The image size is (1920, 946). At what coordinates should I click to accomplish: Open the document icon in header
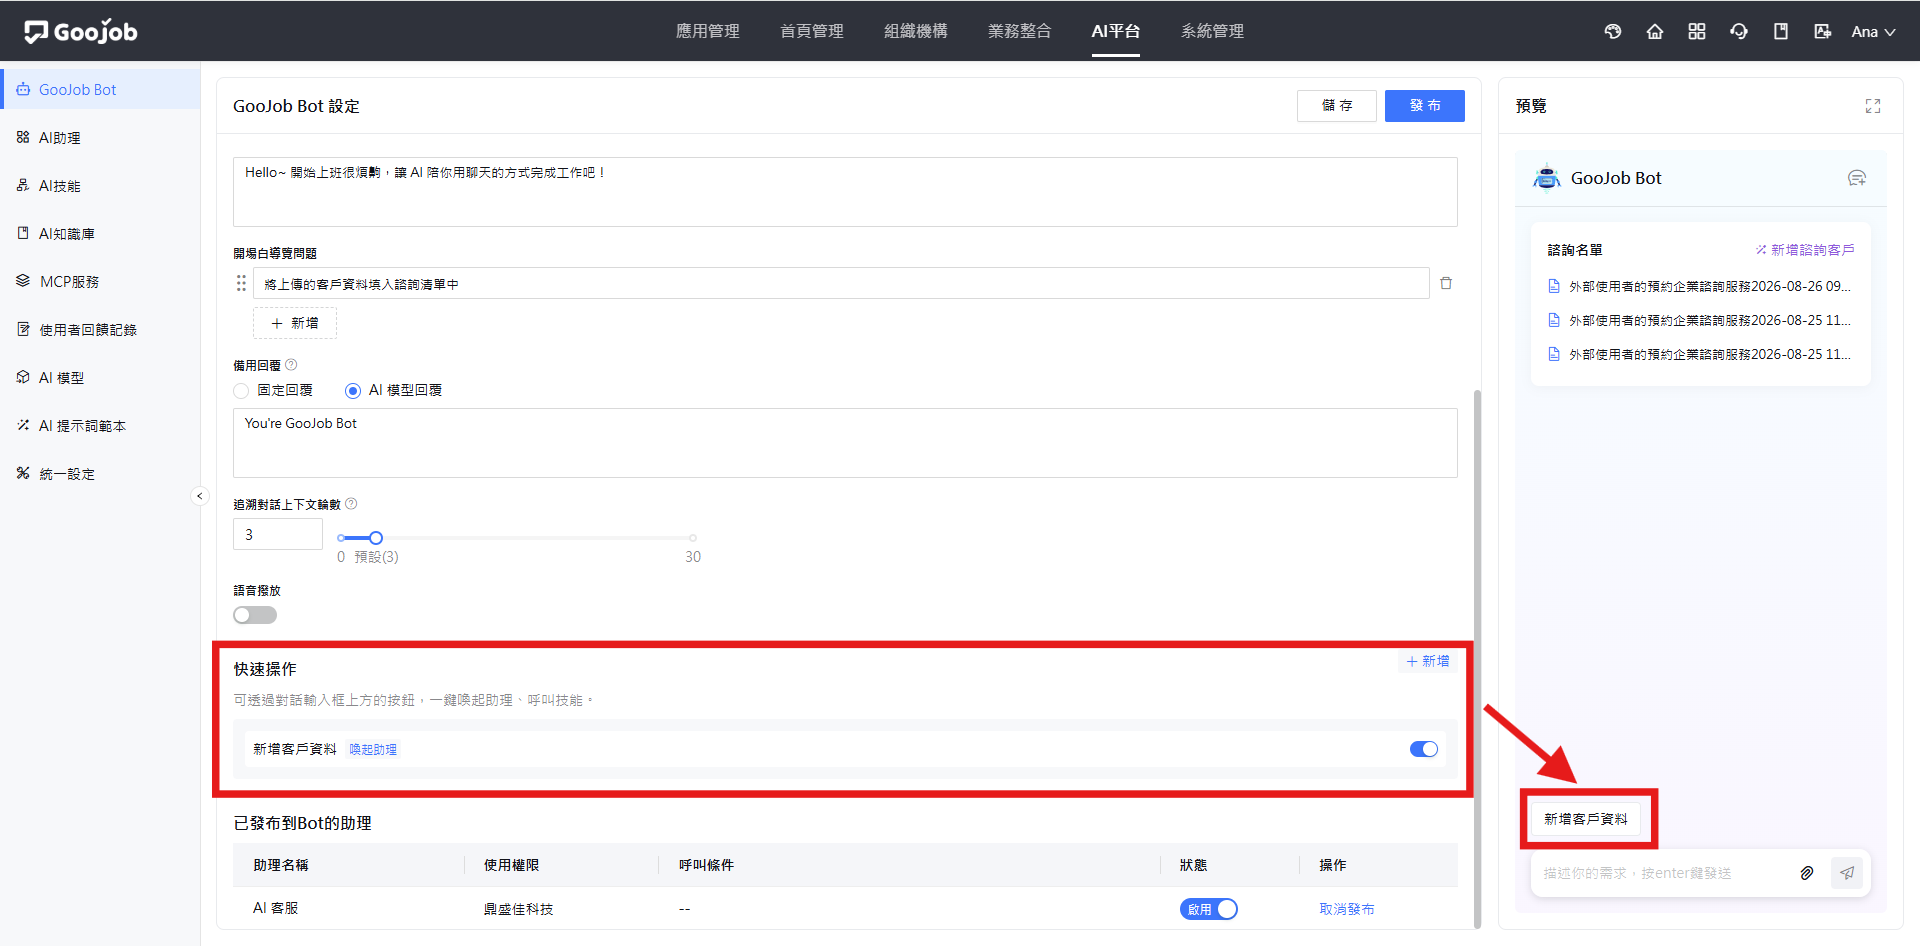pos(1781,31)
